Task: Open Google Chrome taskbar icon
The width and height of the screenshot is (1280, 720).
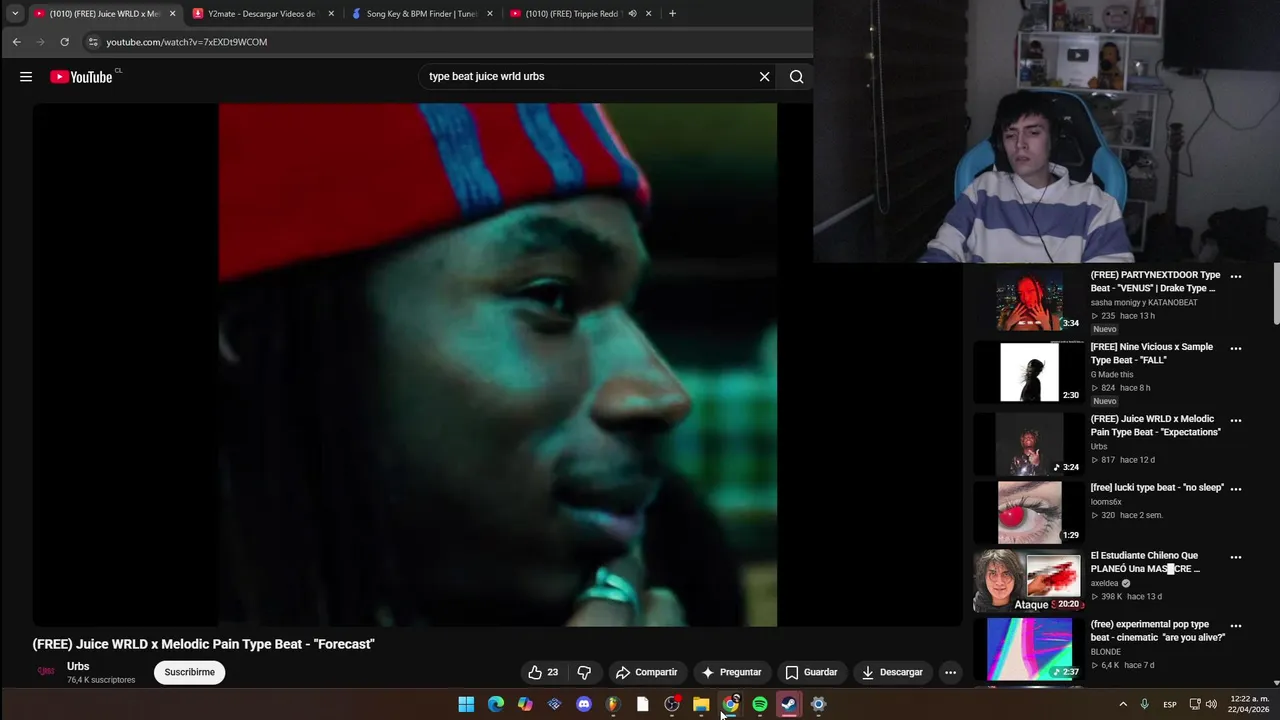Action: (x=731, y=704)
